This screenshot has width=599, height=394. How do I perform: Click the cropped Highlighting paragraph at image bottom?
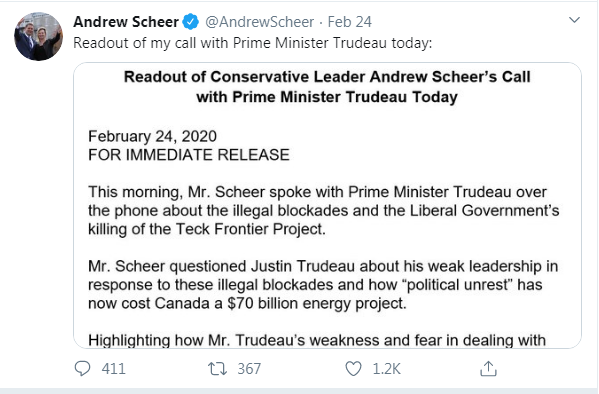tap(317, 340)
